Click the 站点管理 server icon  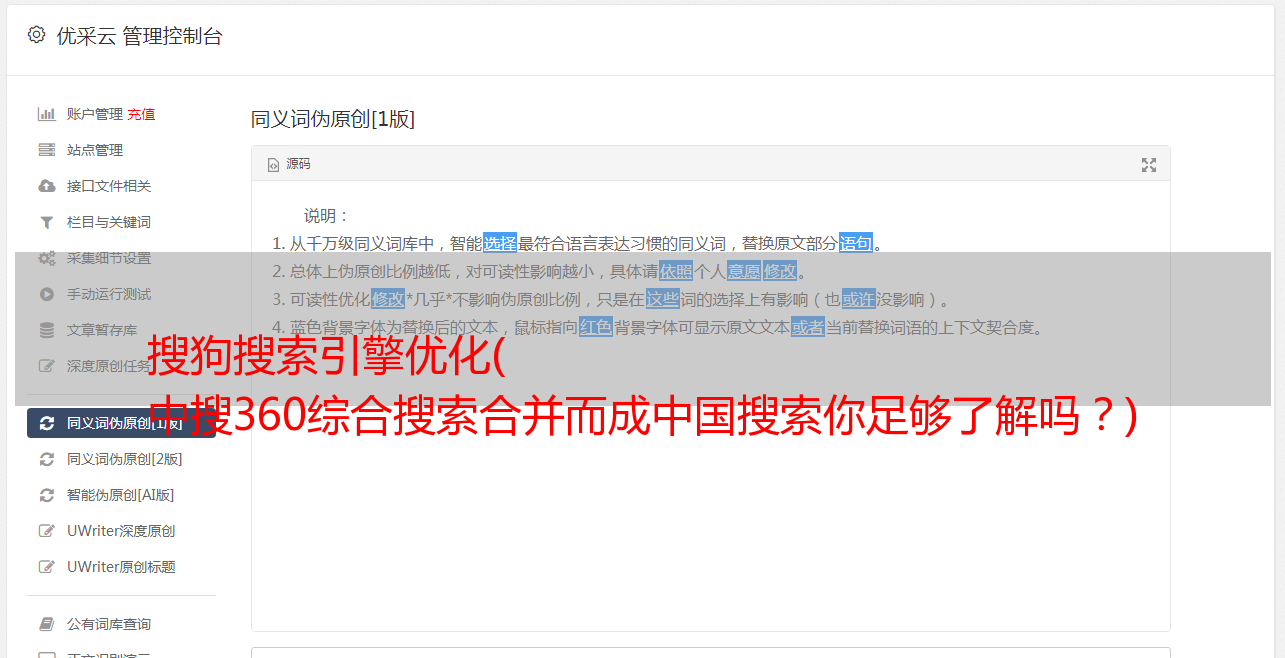click(x=46, y=150)
